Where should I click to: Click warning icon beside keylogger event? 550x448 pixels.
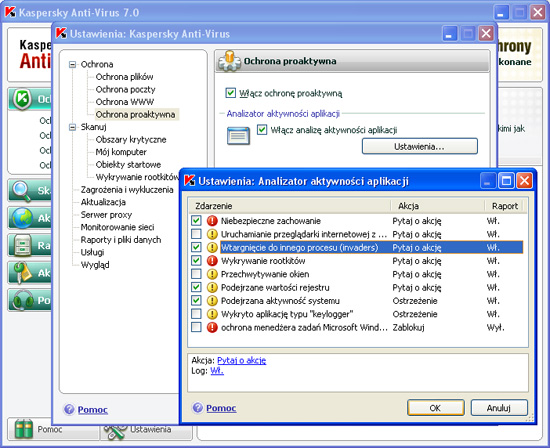pyautogui.click(x=212, y=314)
